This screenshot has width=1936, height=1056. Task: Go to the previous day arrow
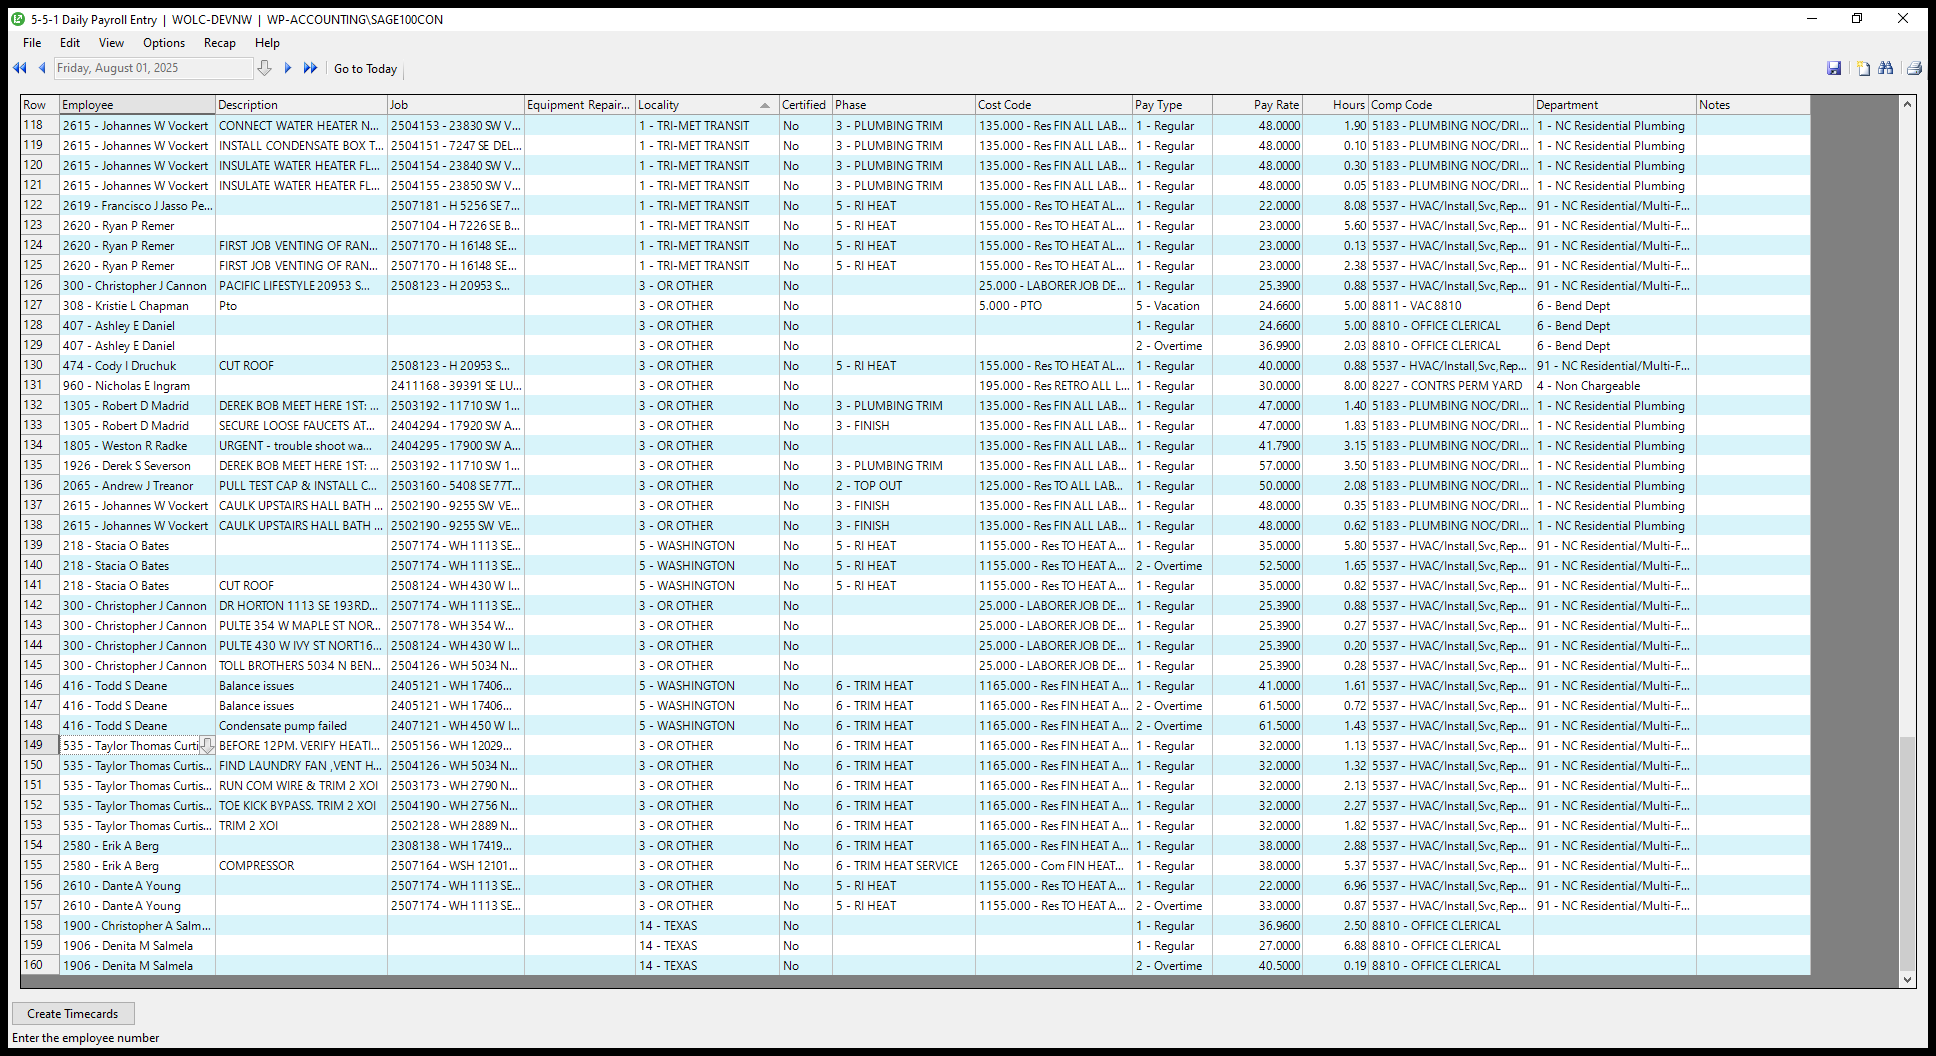(42, 68)
